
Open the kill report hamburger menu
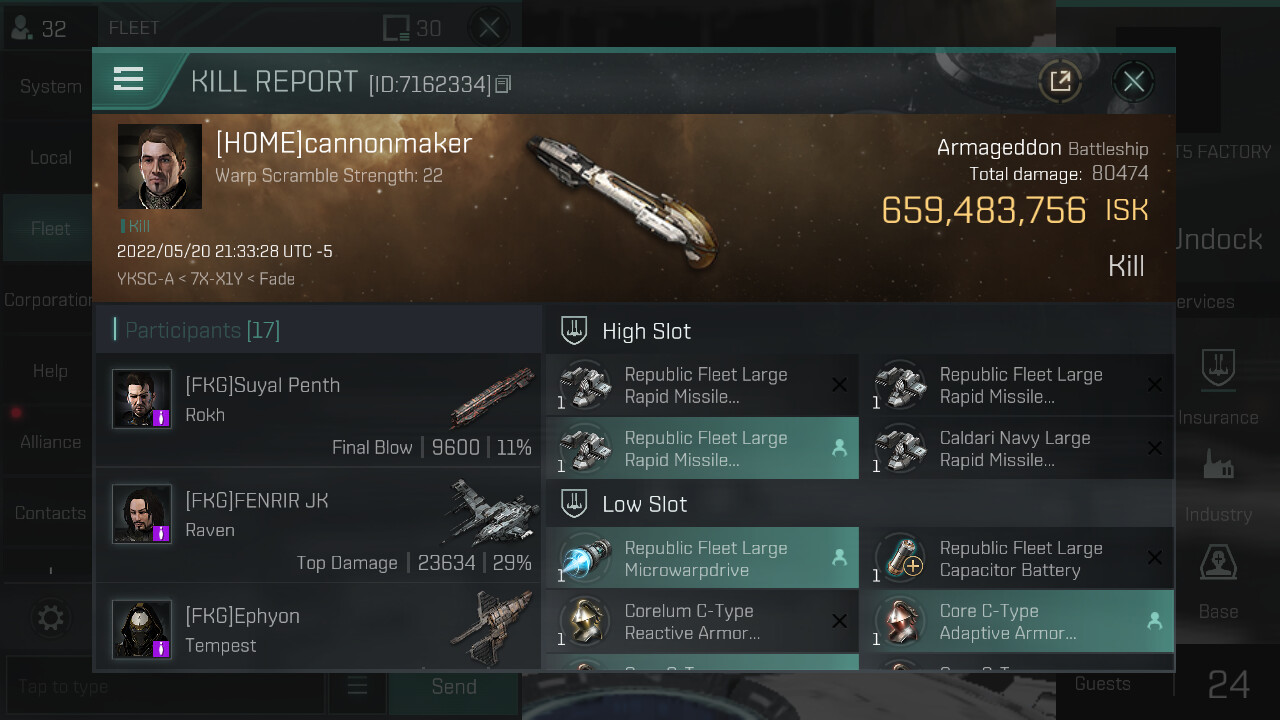129,79
